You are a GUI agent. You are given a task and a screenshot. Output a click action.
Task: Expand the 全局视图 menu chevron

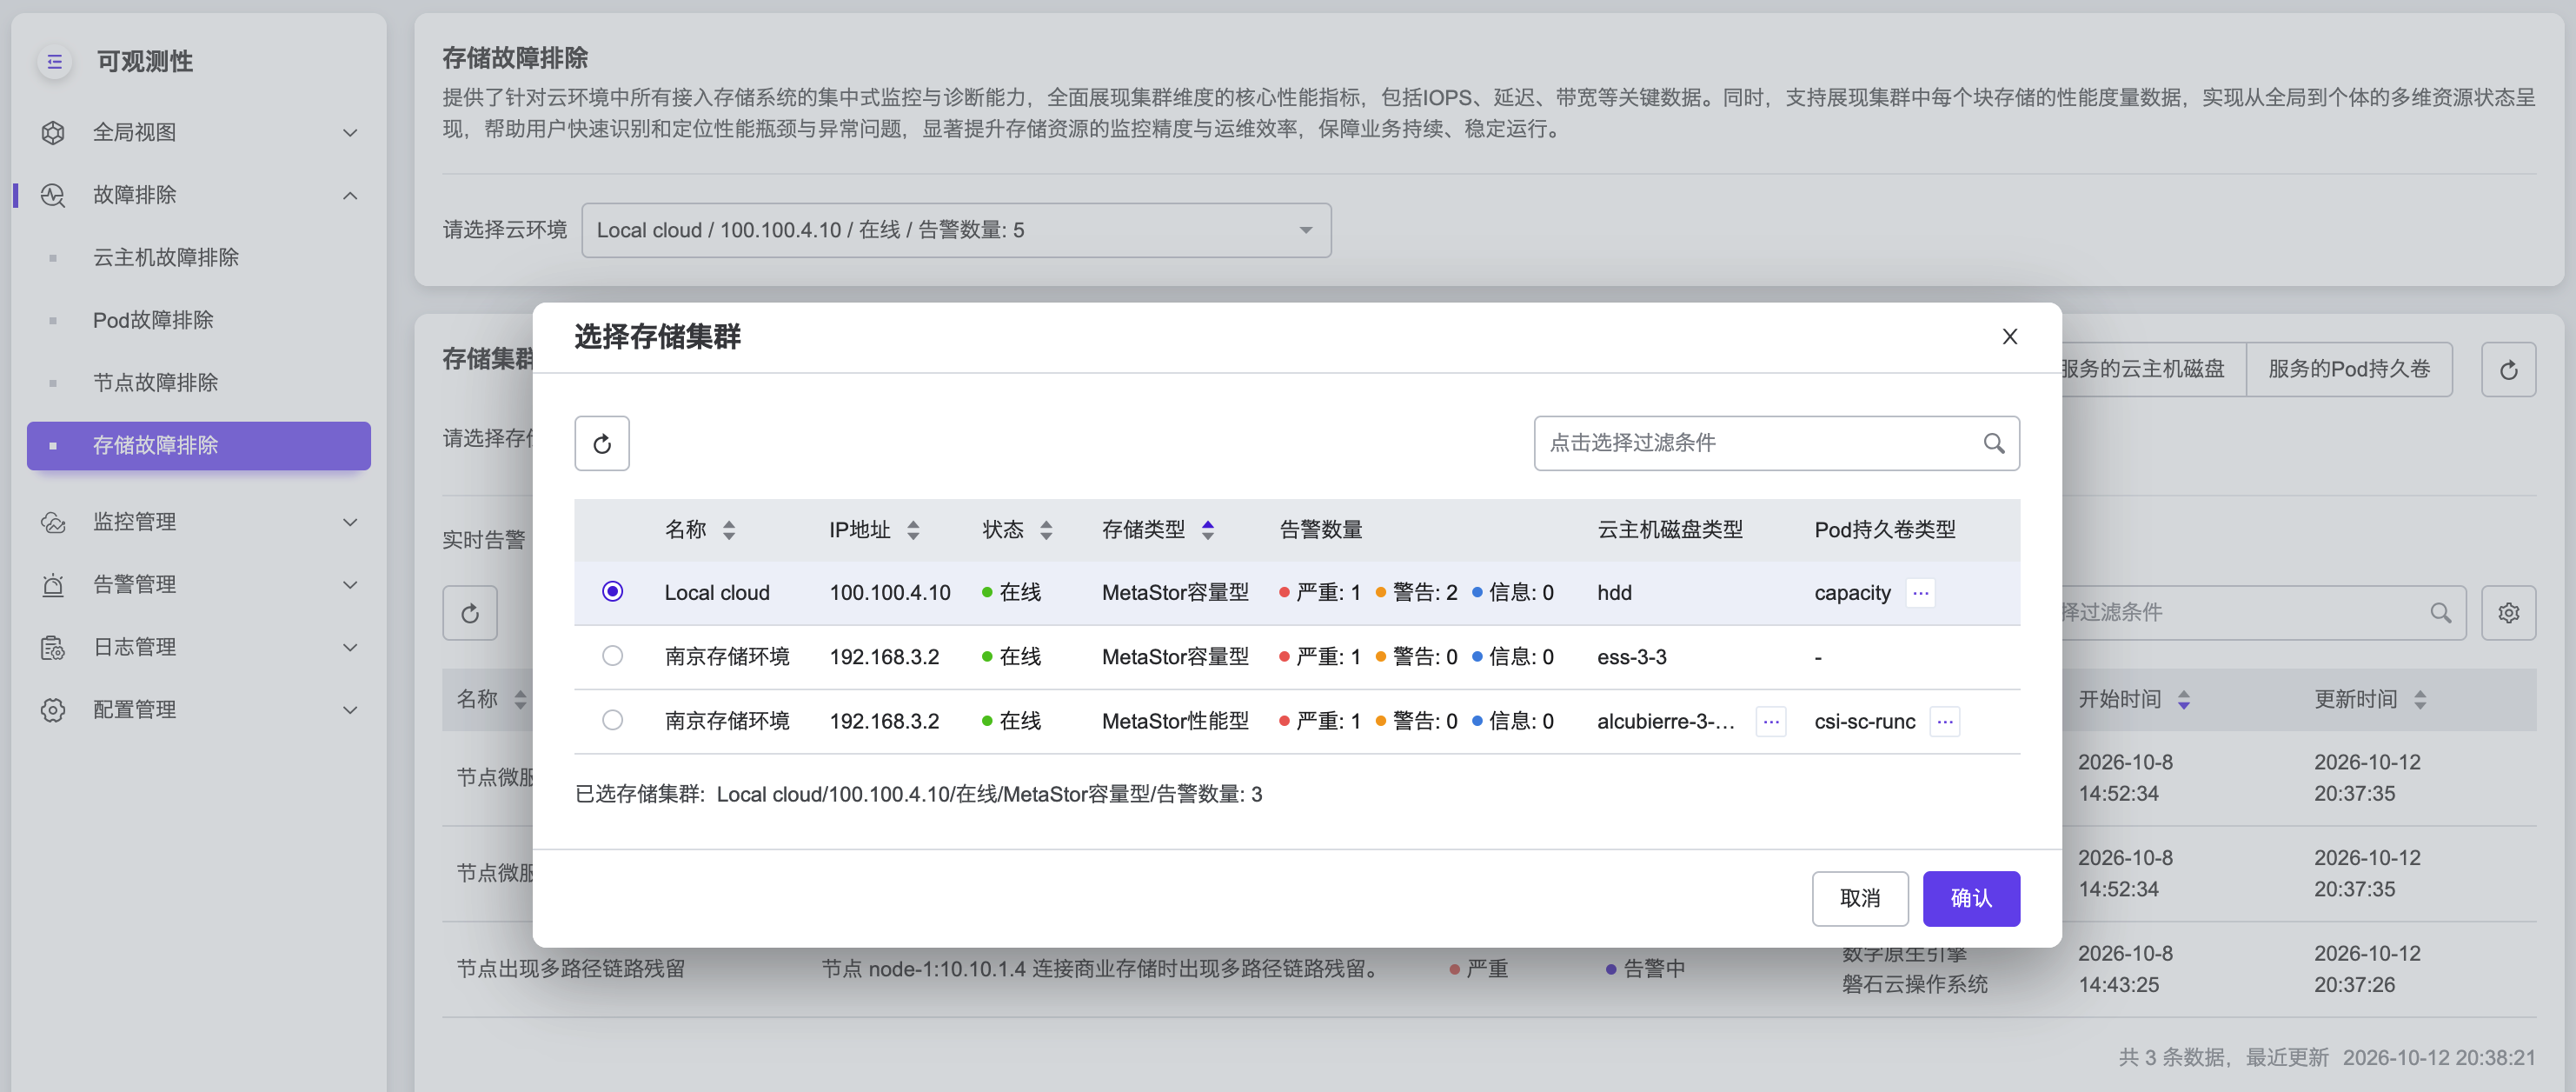click(350, 133)
